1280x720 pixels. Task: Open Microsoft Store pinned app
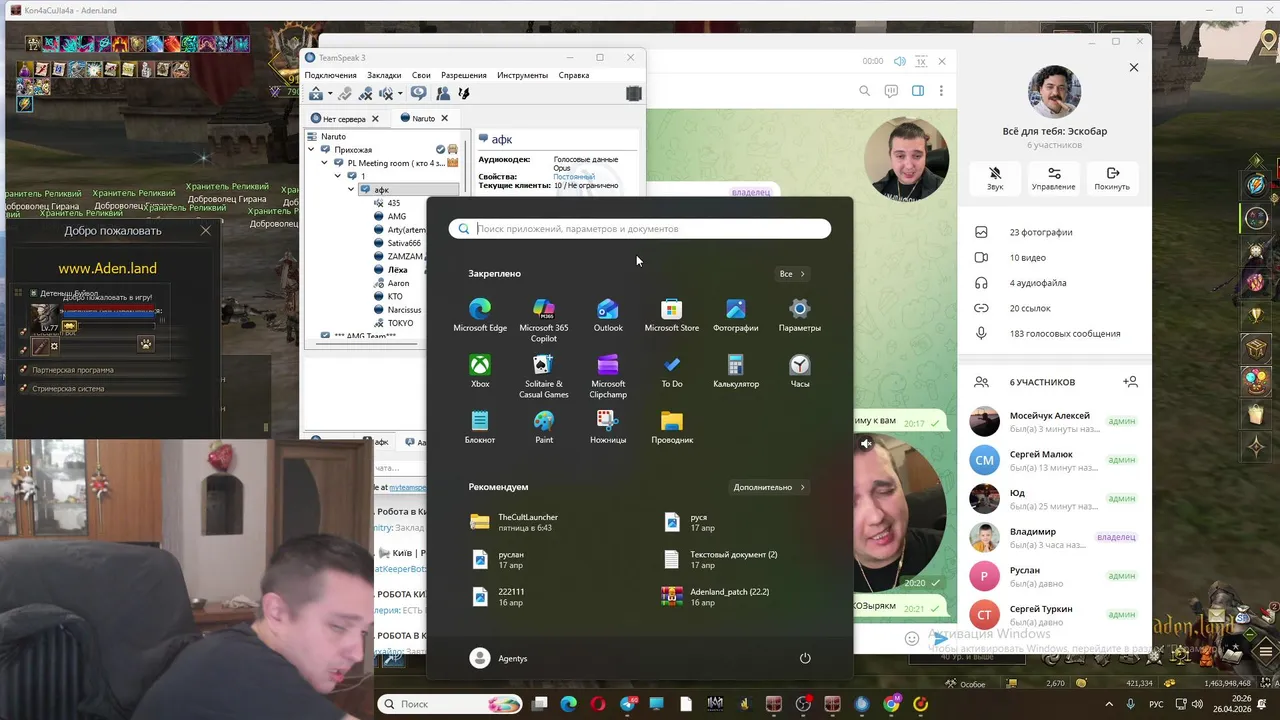tap(672, 314)
